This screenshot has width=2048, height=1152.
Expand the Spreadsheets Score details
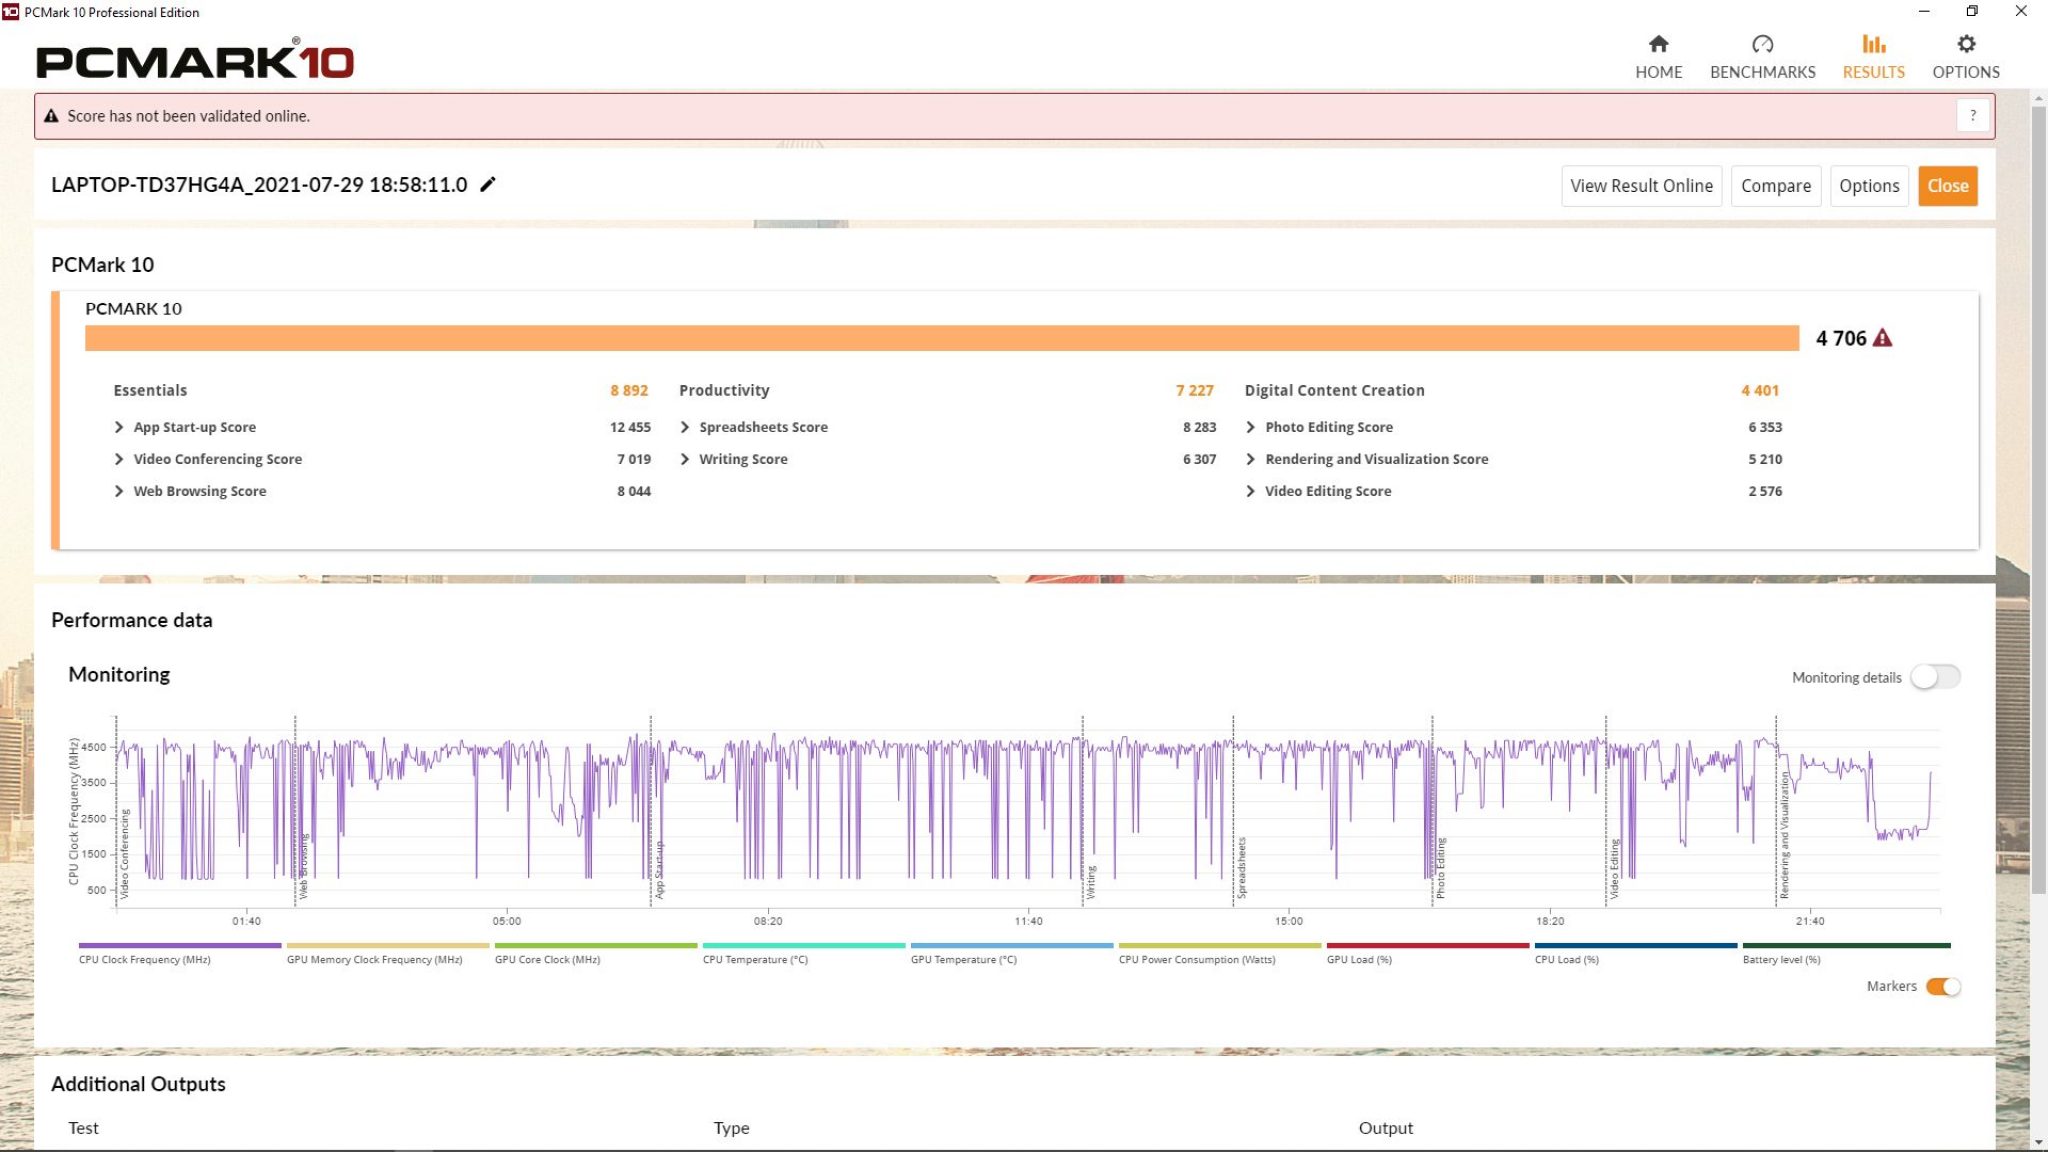[x=685, y=426]
